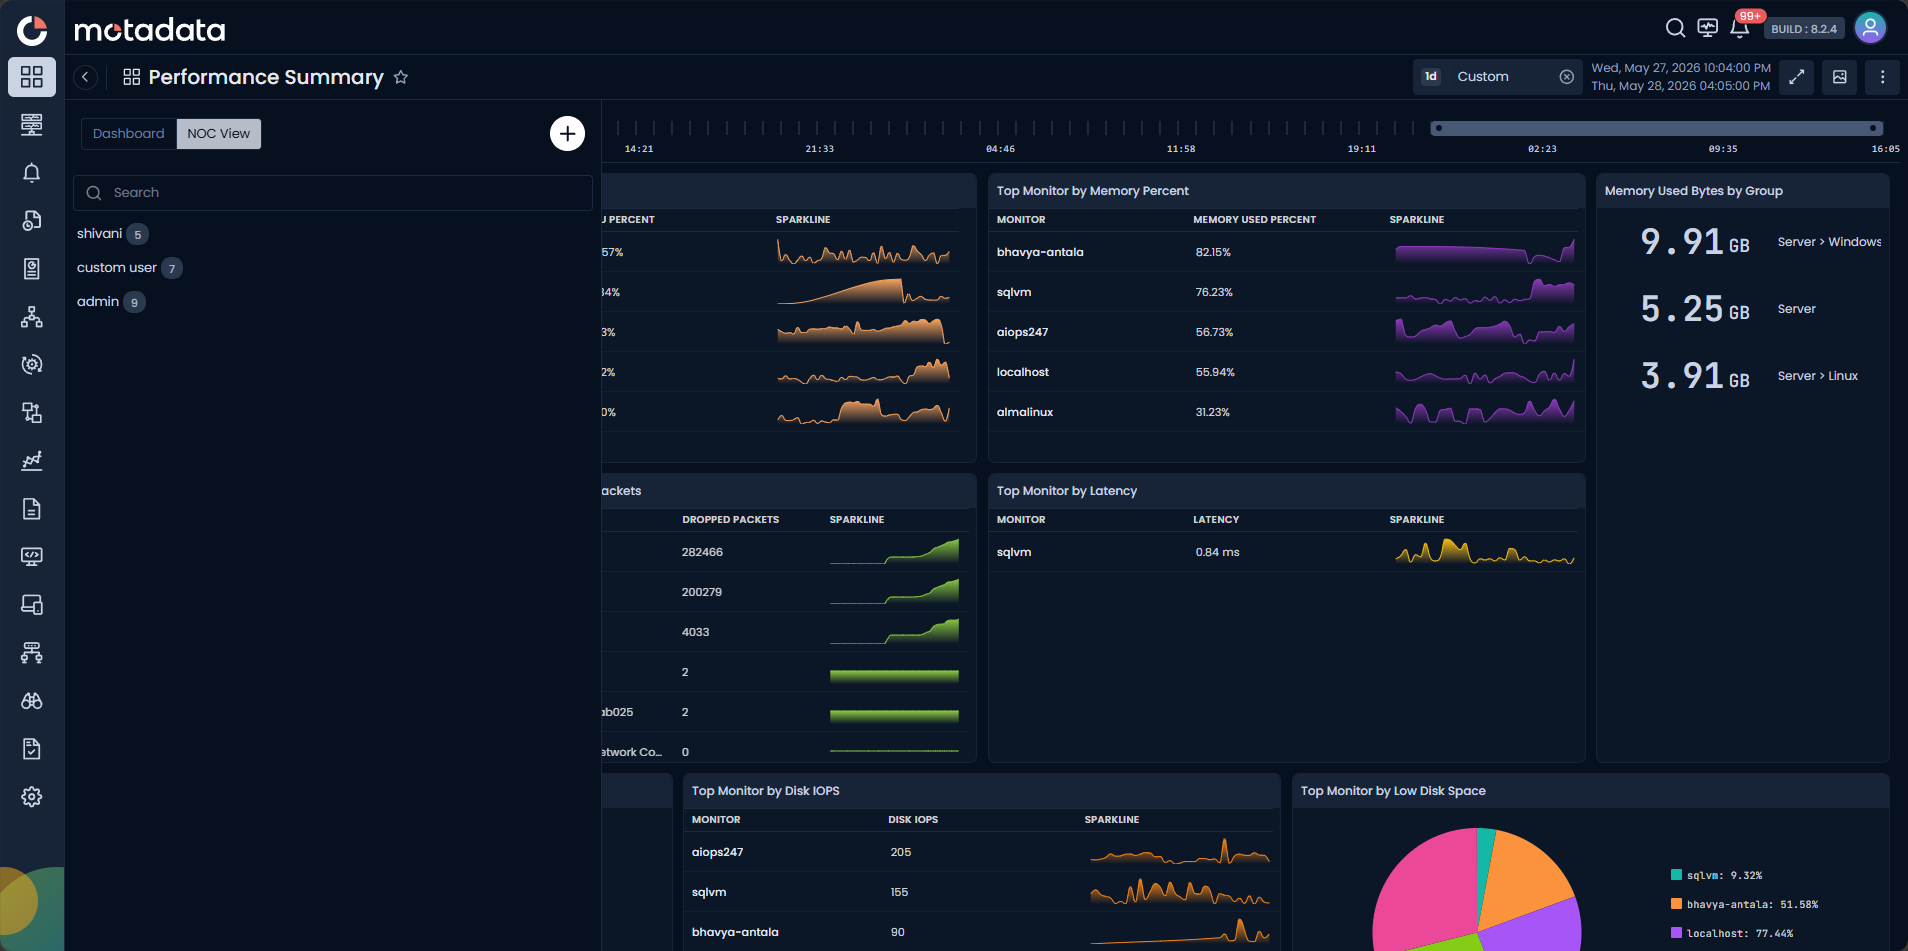Go back using the arrow beside Performance Summary
Viewport: 1908px width, 951px height.
86,77
